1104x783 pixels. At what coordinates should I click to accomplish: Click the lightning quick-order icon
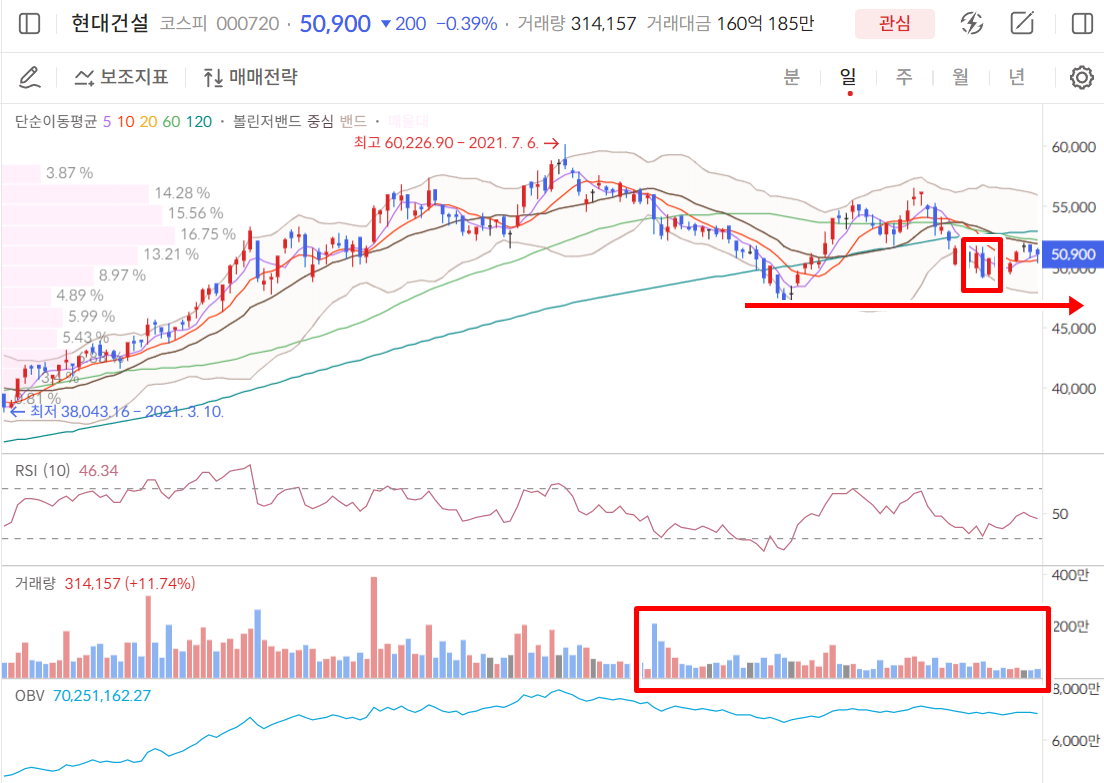pos(971,24)
